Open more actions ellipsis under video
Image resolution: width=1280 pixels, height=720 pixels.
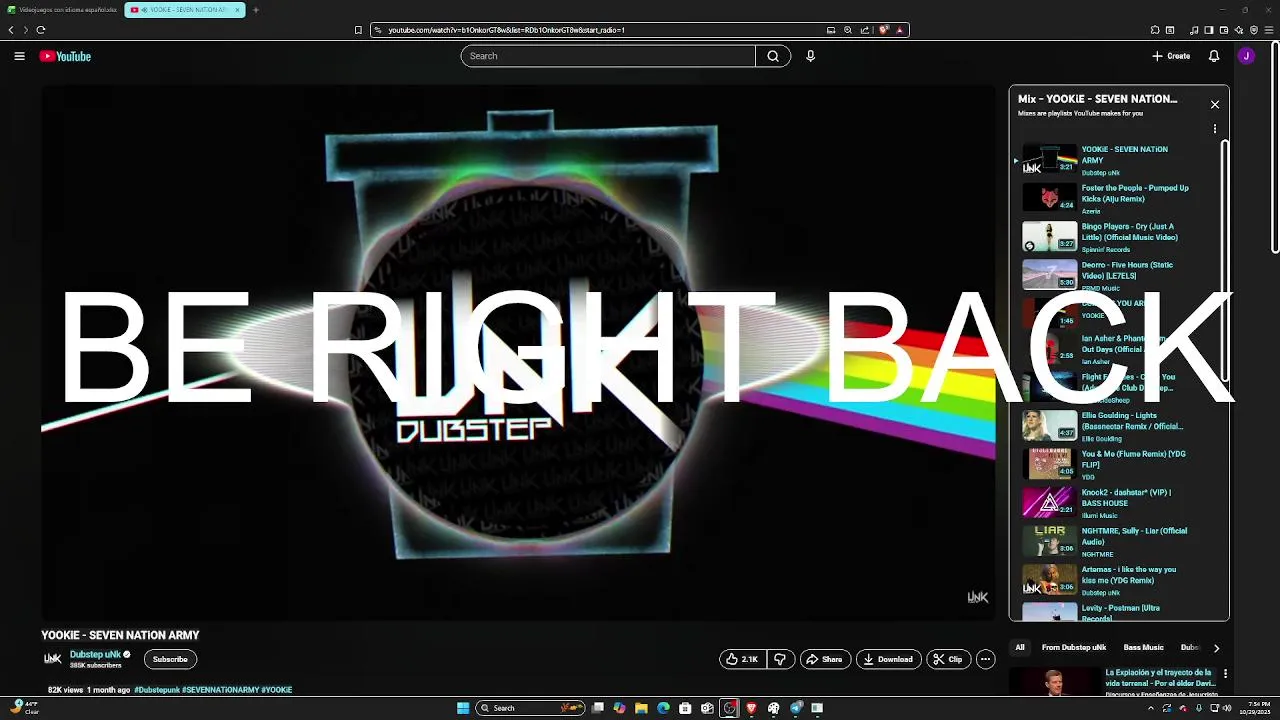click(985, 659)
